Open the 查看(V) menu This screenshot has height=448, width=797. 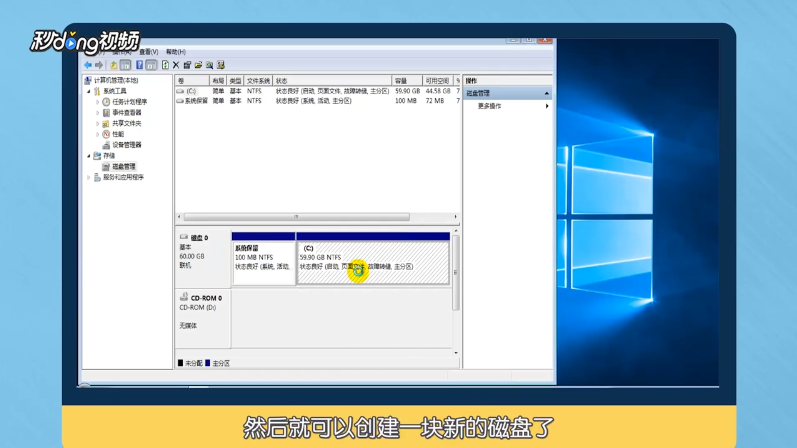[x=148, y=52]
